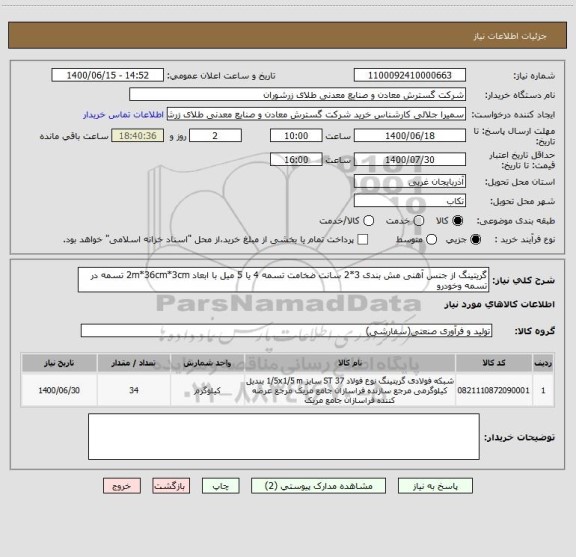Open اطلاعات تماس خریدار link

[x=123, y=115]
